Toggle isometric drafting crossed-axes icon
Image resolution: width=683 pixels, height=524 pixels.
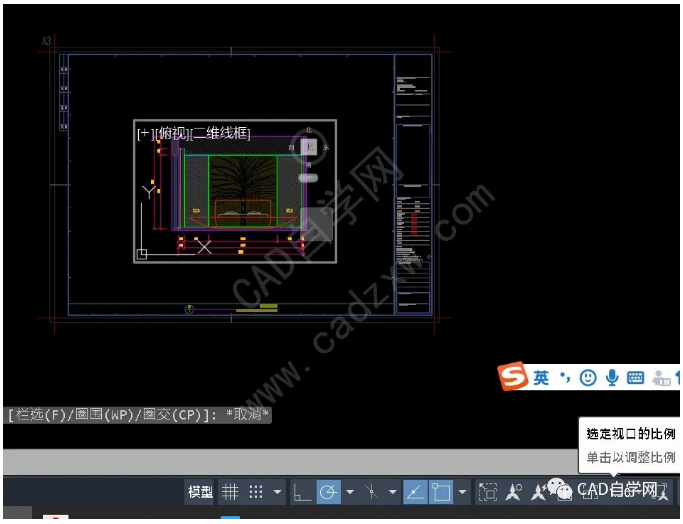coord(371,492)
